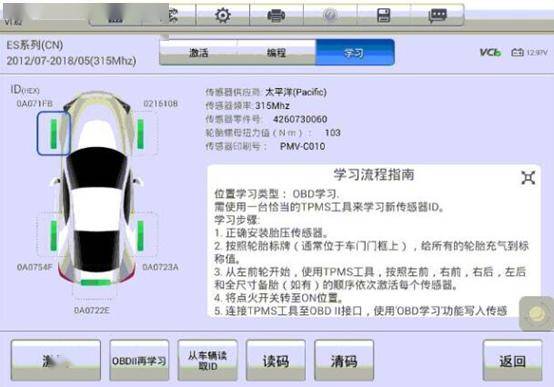Click the 位置学习类型 OBD学习 line
The width and height of the screenshot is (554, 387).
(277, 194)
